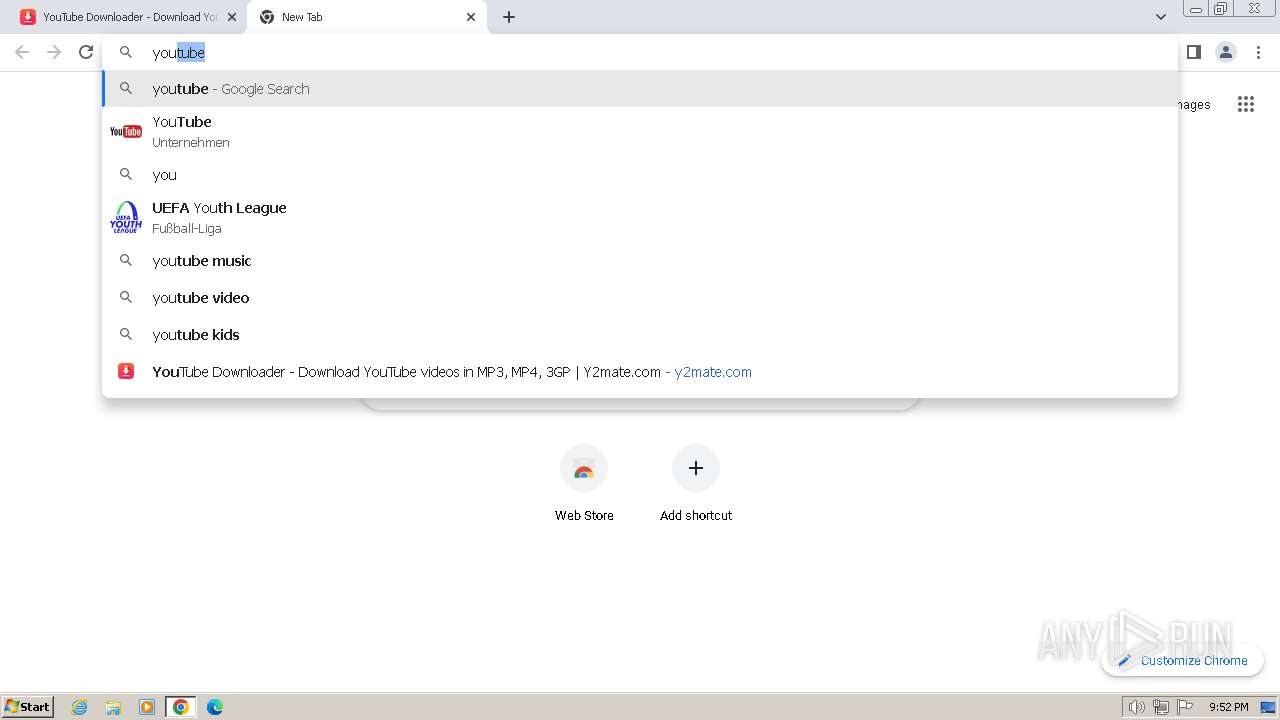Switch to the New Tab tab
This screenshot has width=1280, height=720.
click(x=366, y=17)
